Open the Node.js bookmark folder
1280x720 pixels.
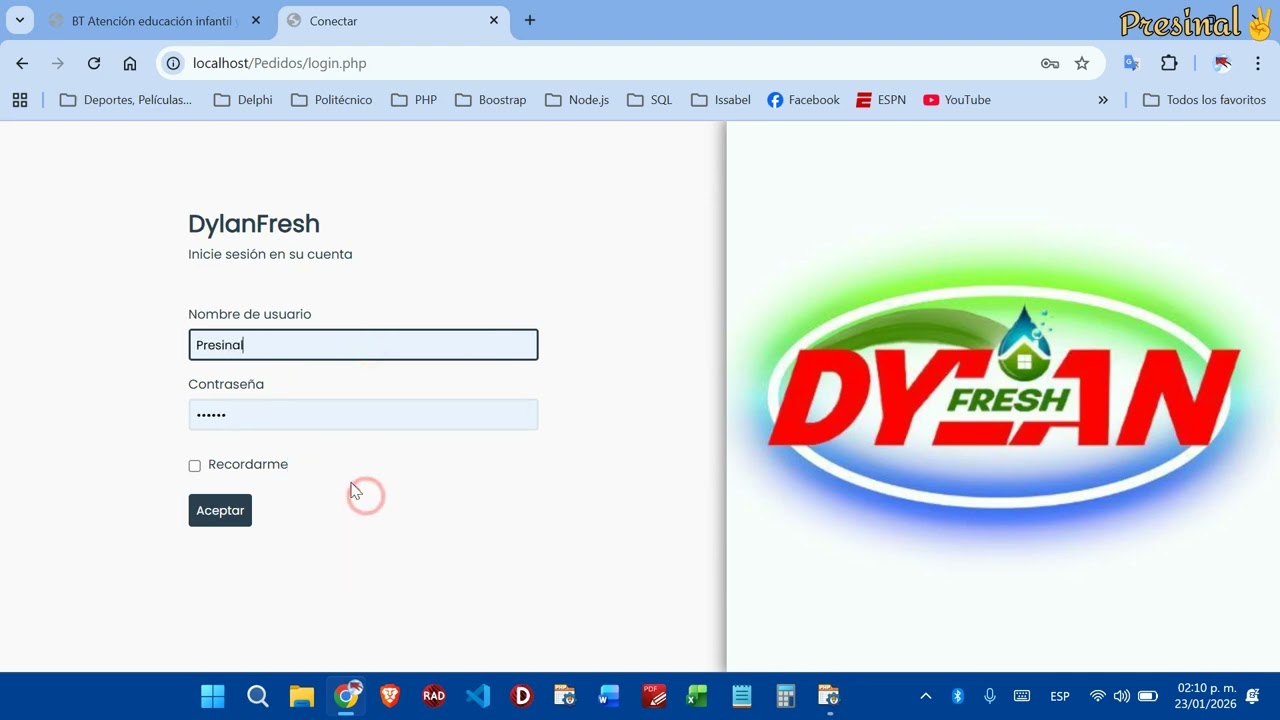[x=576, y=100]
